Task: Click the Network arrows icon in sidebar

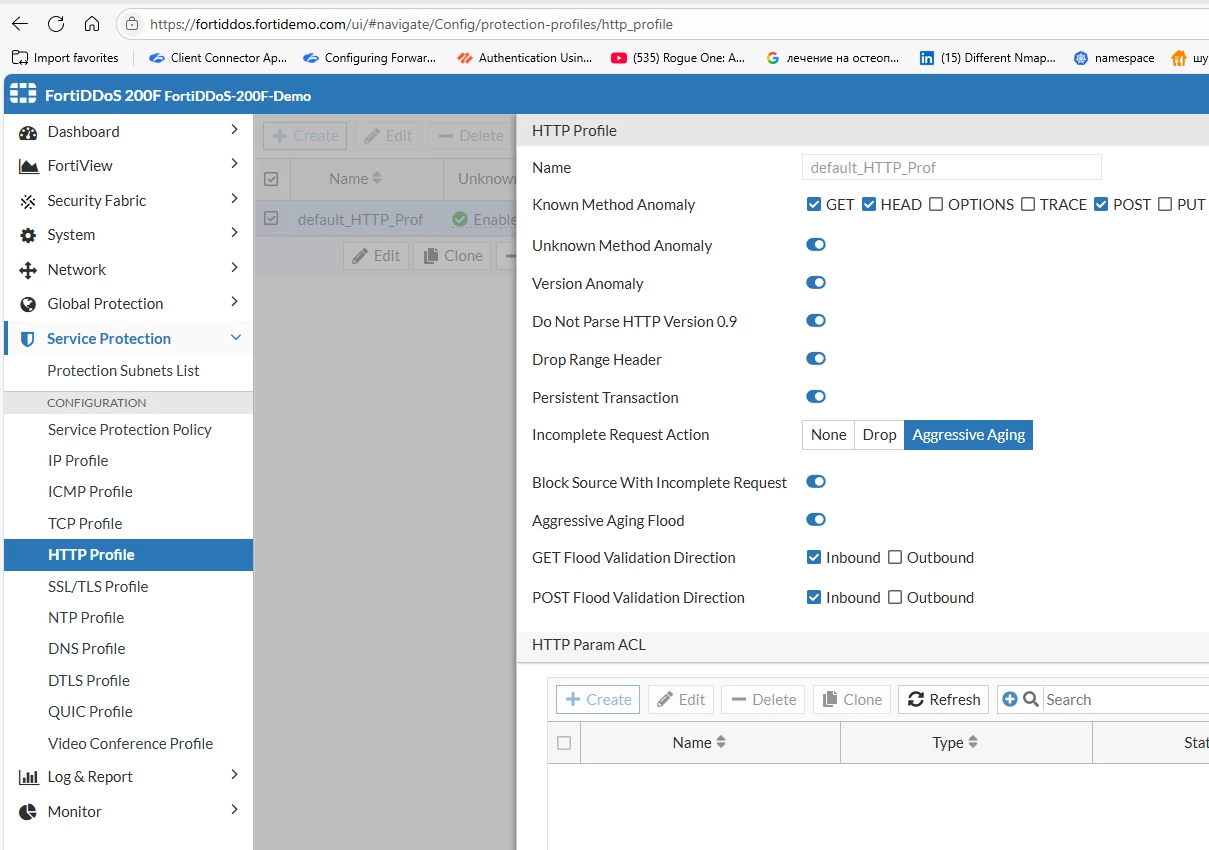Action: coord(28,270)
